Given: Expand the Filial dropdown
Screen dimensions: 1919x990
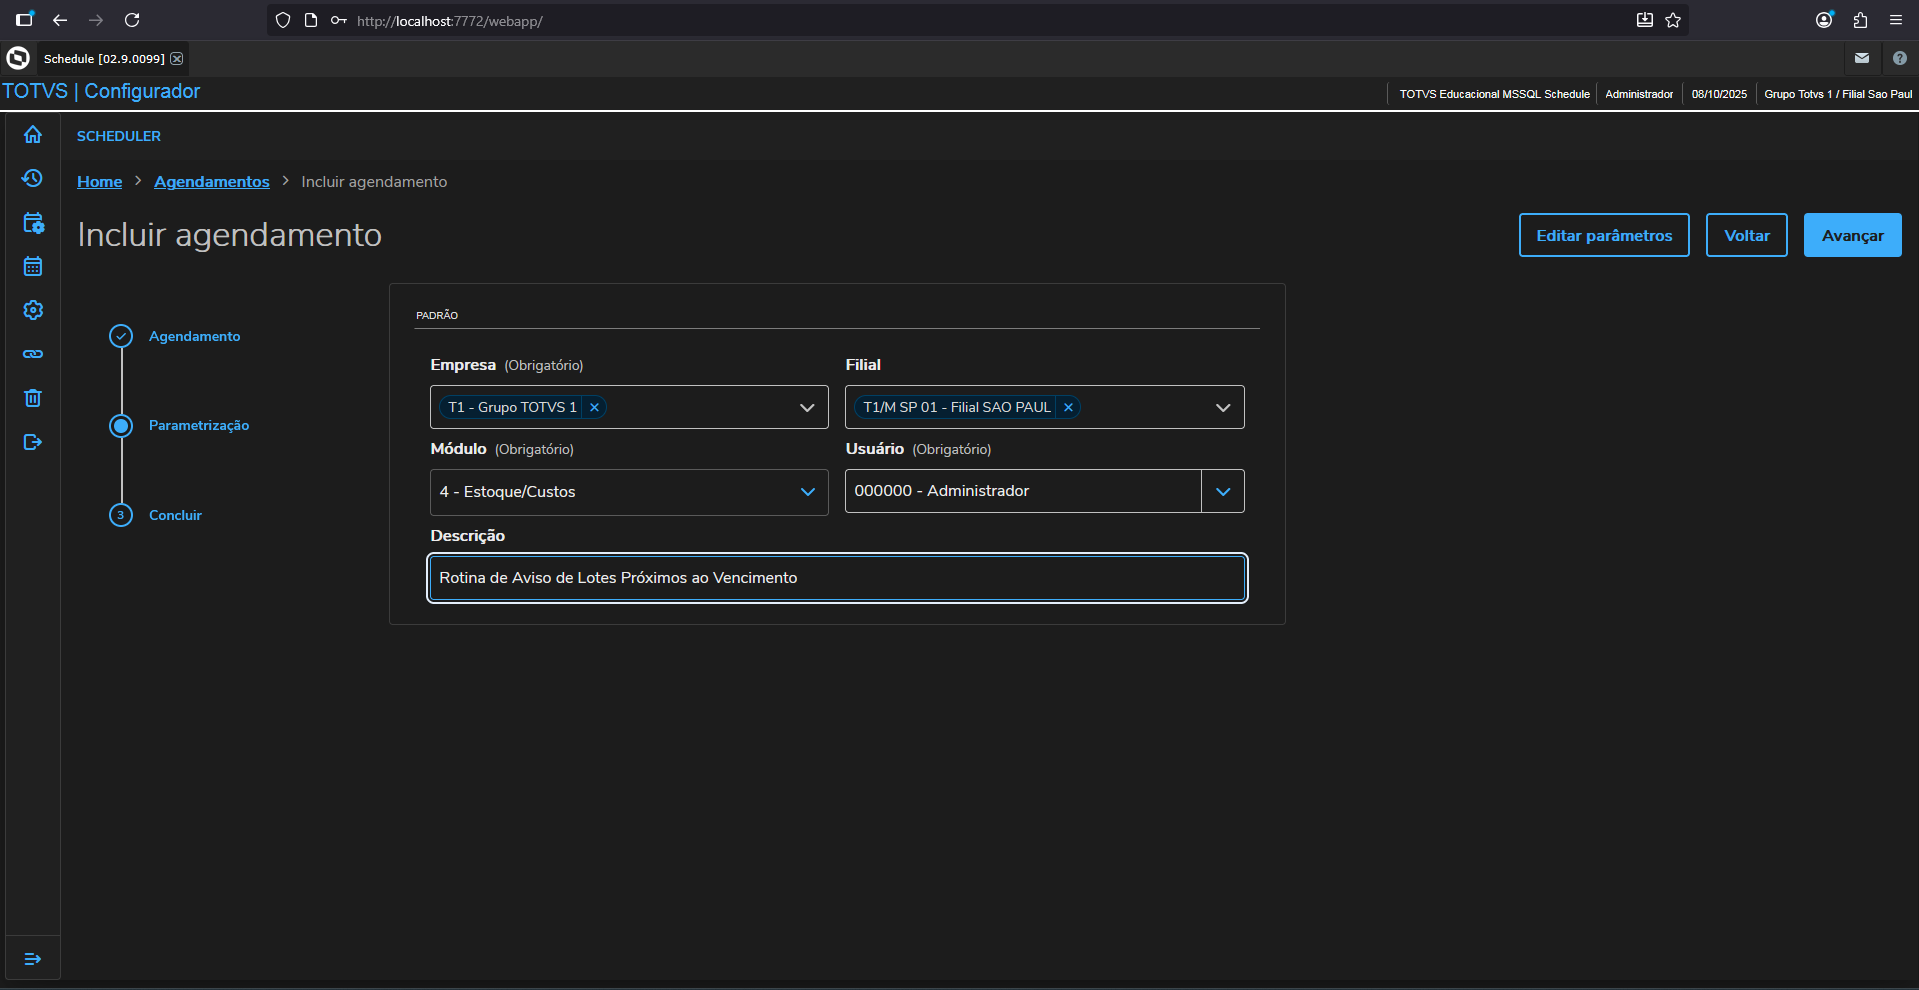Looking at the screenshot, I should point(1222,407).
